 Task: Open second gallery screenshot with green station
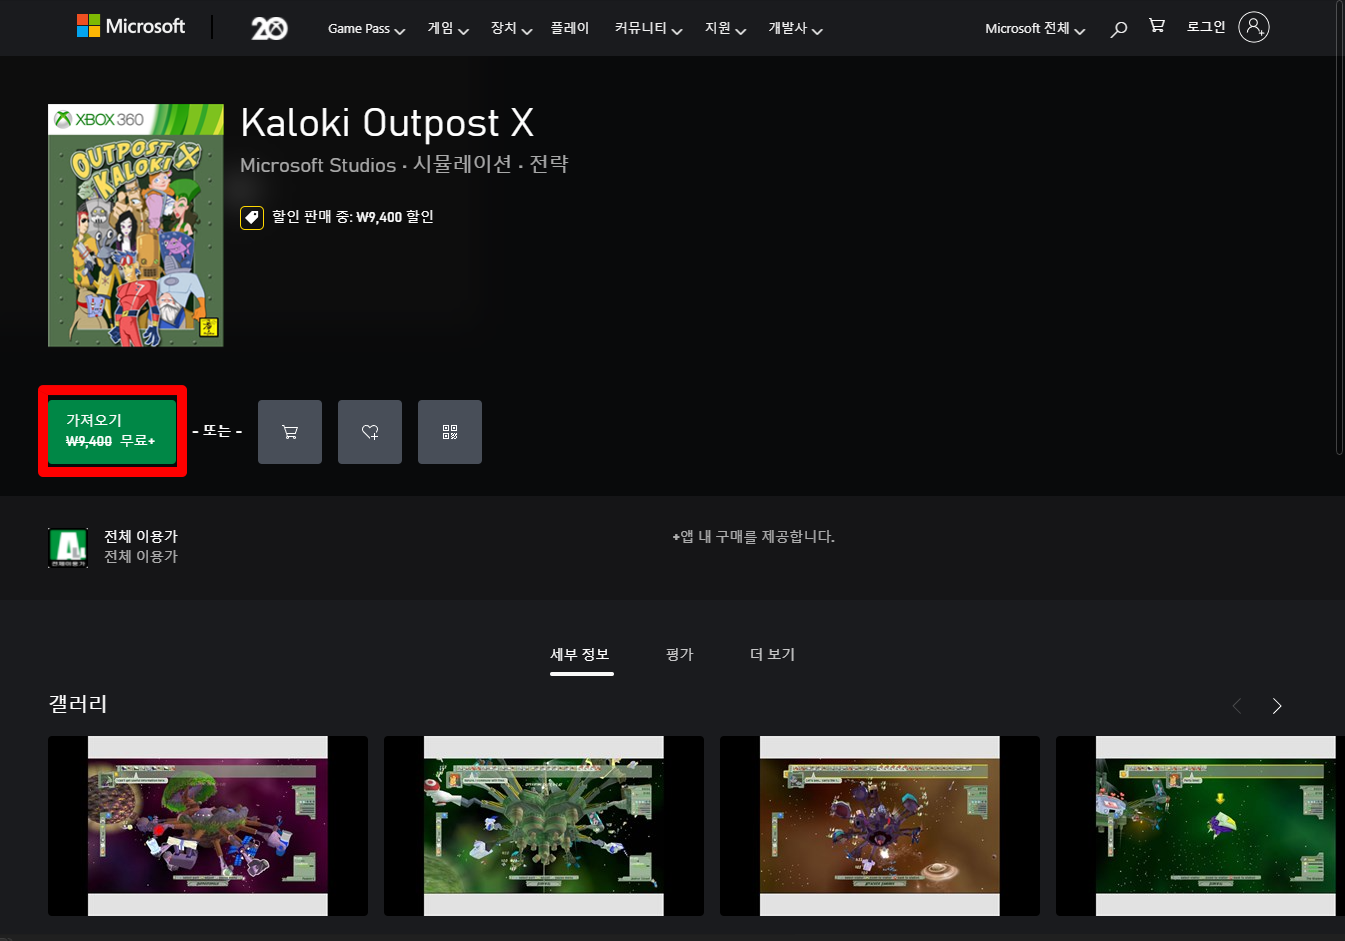544,826
